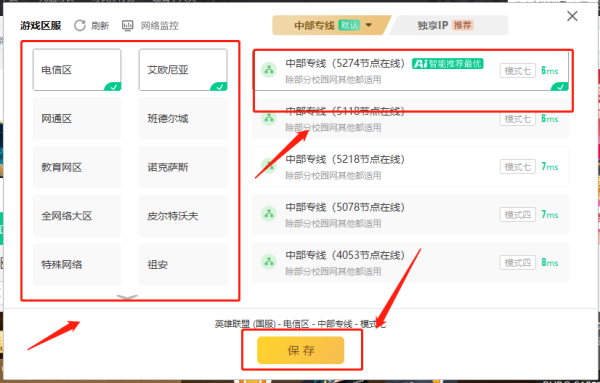This screenshot has height=383, width=600.
Task: Select the 教育网区 network region
Action: (77, 167)
